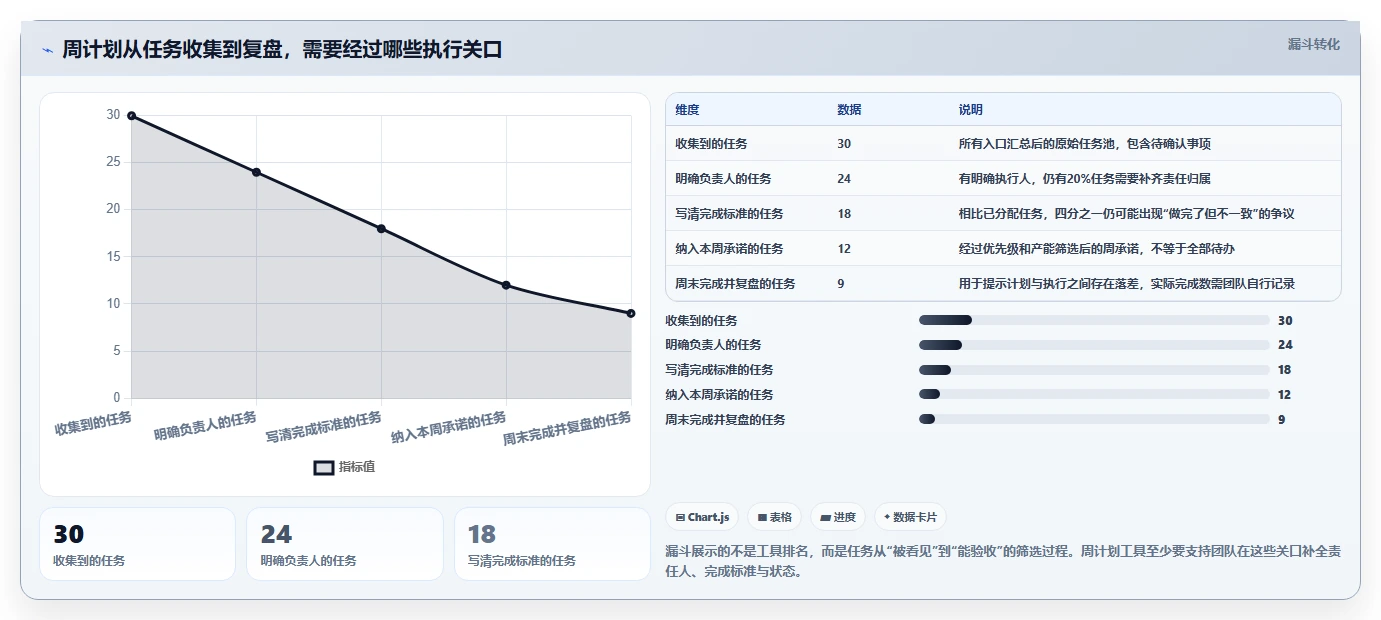Click value 30 in the table 数据 column
Screen dimensions: 1381x620
pos(844,144)
